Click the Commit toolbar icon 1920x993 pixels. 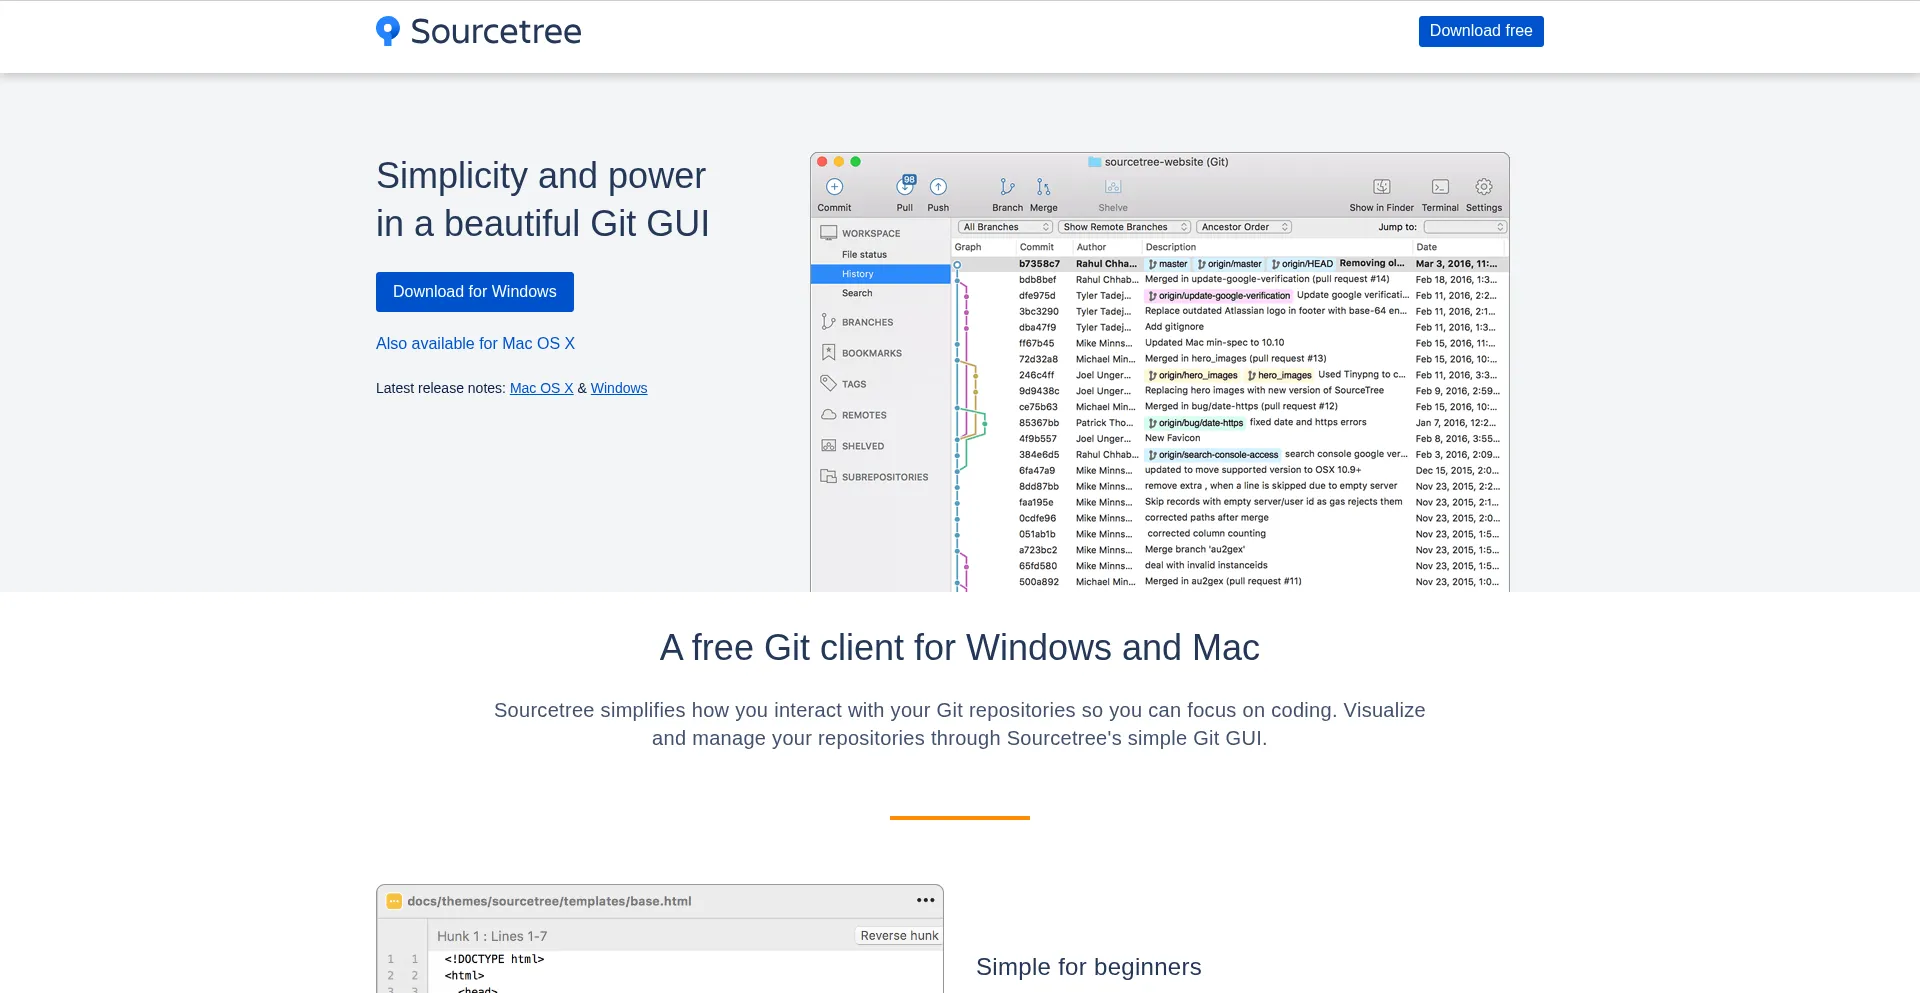click(x=834, y=187)
